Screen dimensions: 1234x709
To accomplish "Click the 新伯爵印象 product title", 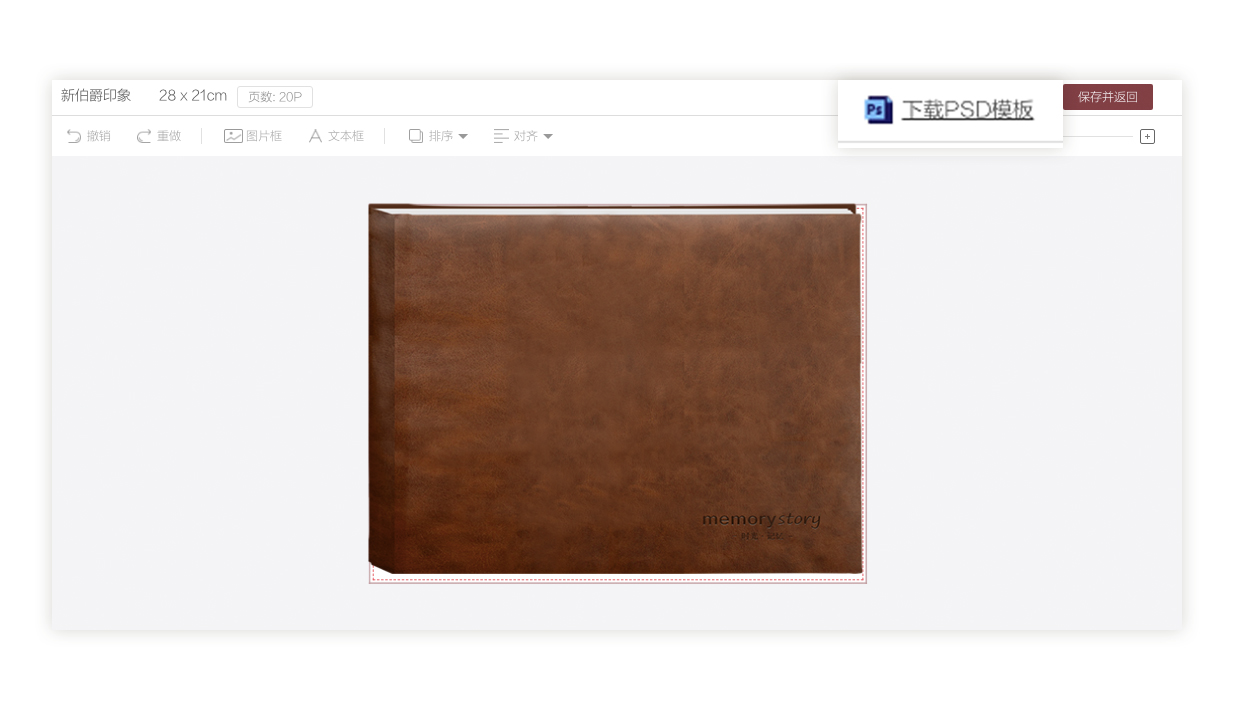I will (96, 96).
